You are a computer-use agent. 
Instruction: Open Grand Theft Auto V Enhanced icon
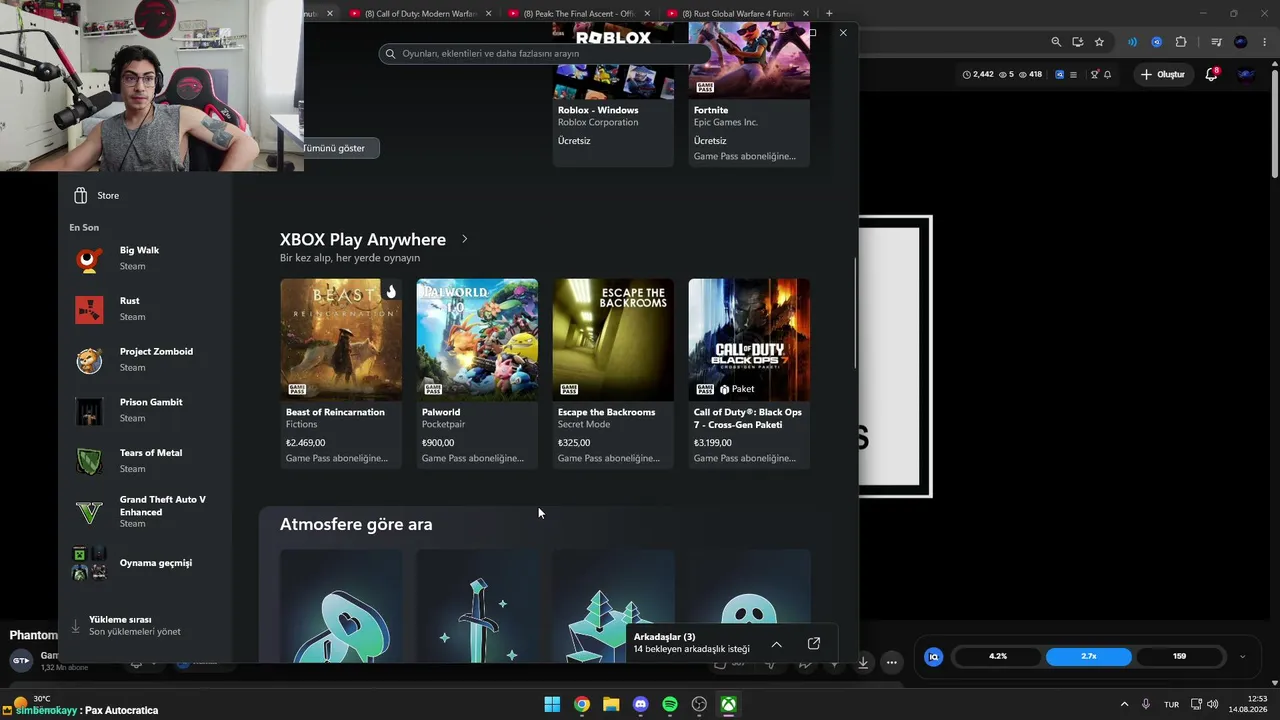[89, 512]
